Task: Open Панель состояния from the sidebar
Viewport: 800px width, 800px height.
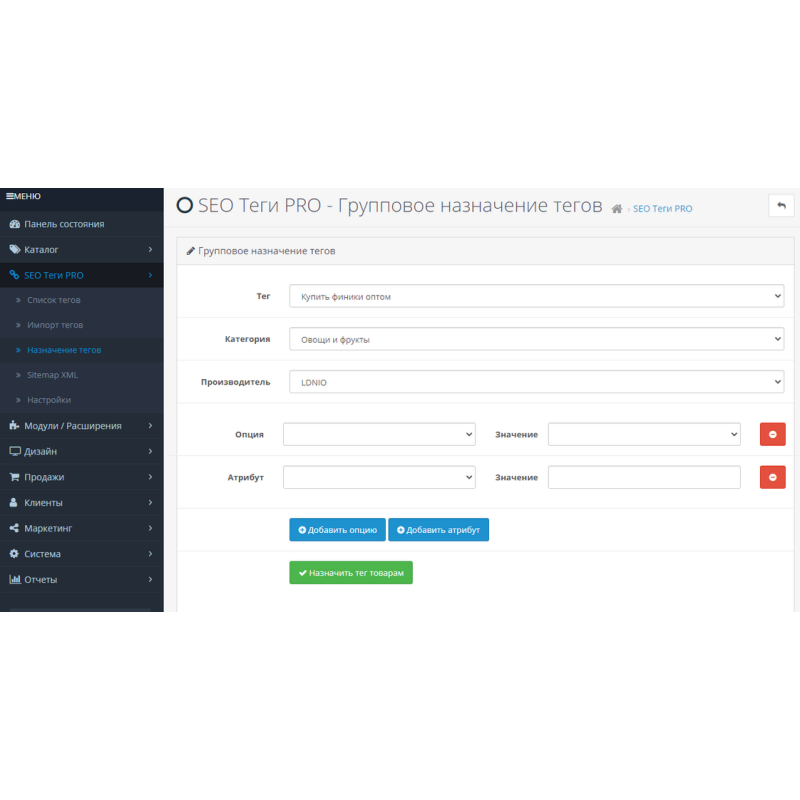Action: [x=64, y=224]
